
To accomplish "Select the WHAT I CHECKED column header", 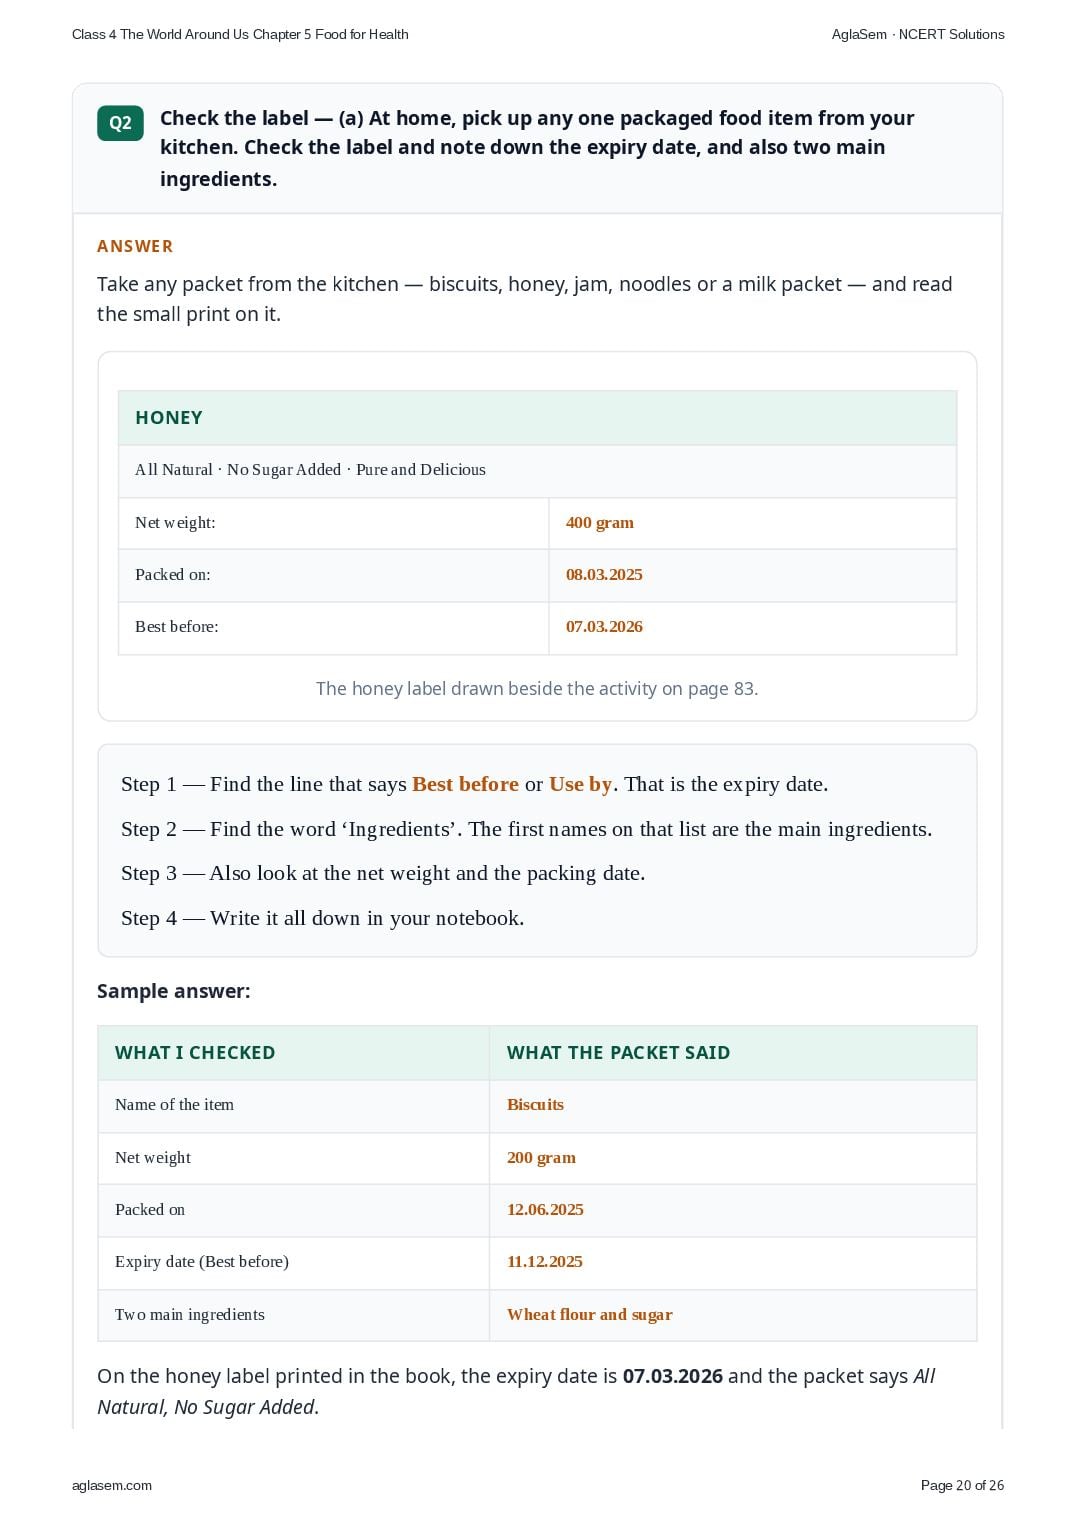I will point(195,1053).
